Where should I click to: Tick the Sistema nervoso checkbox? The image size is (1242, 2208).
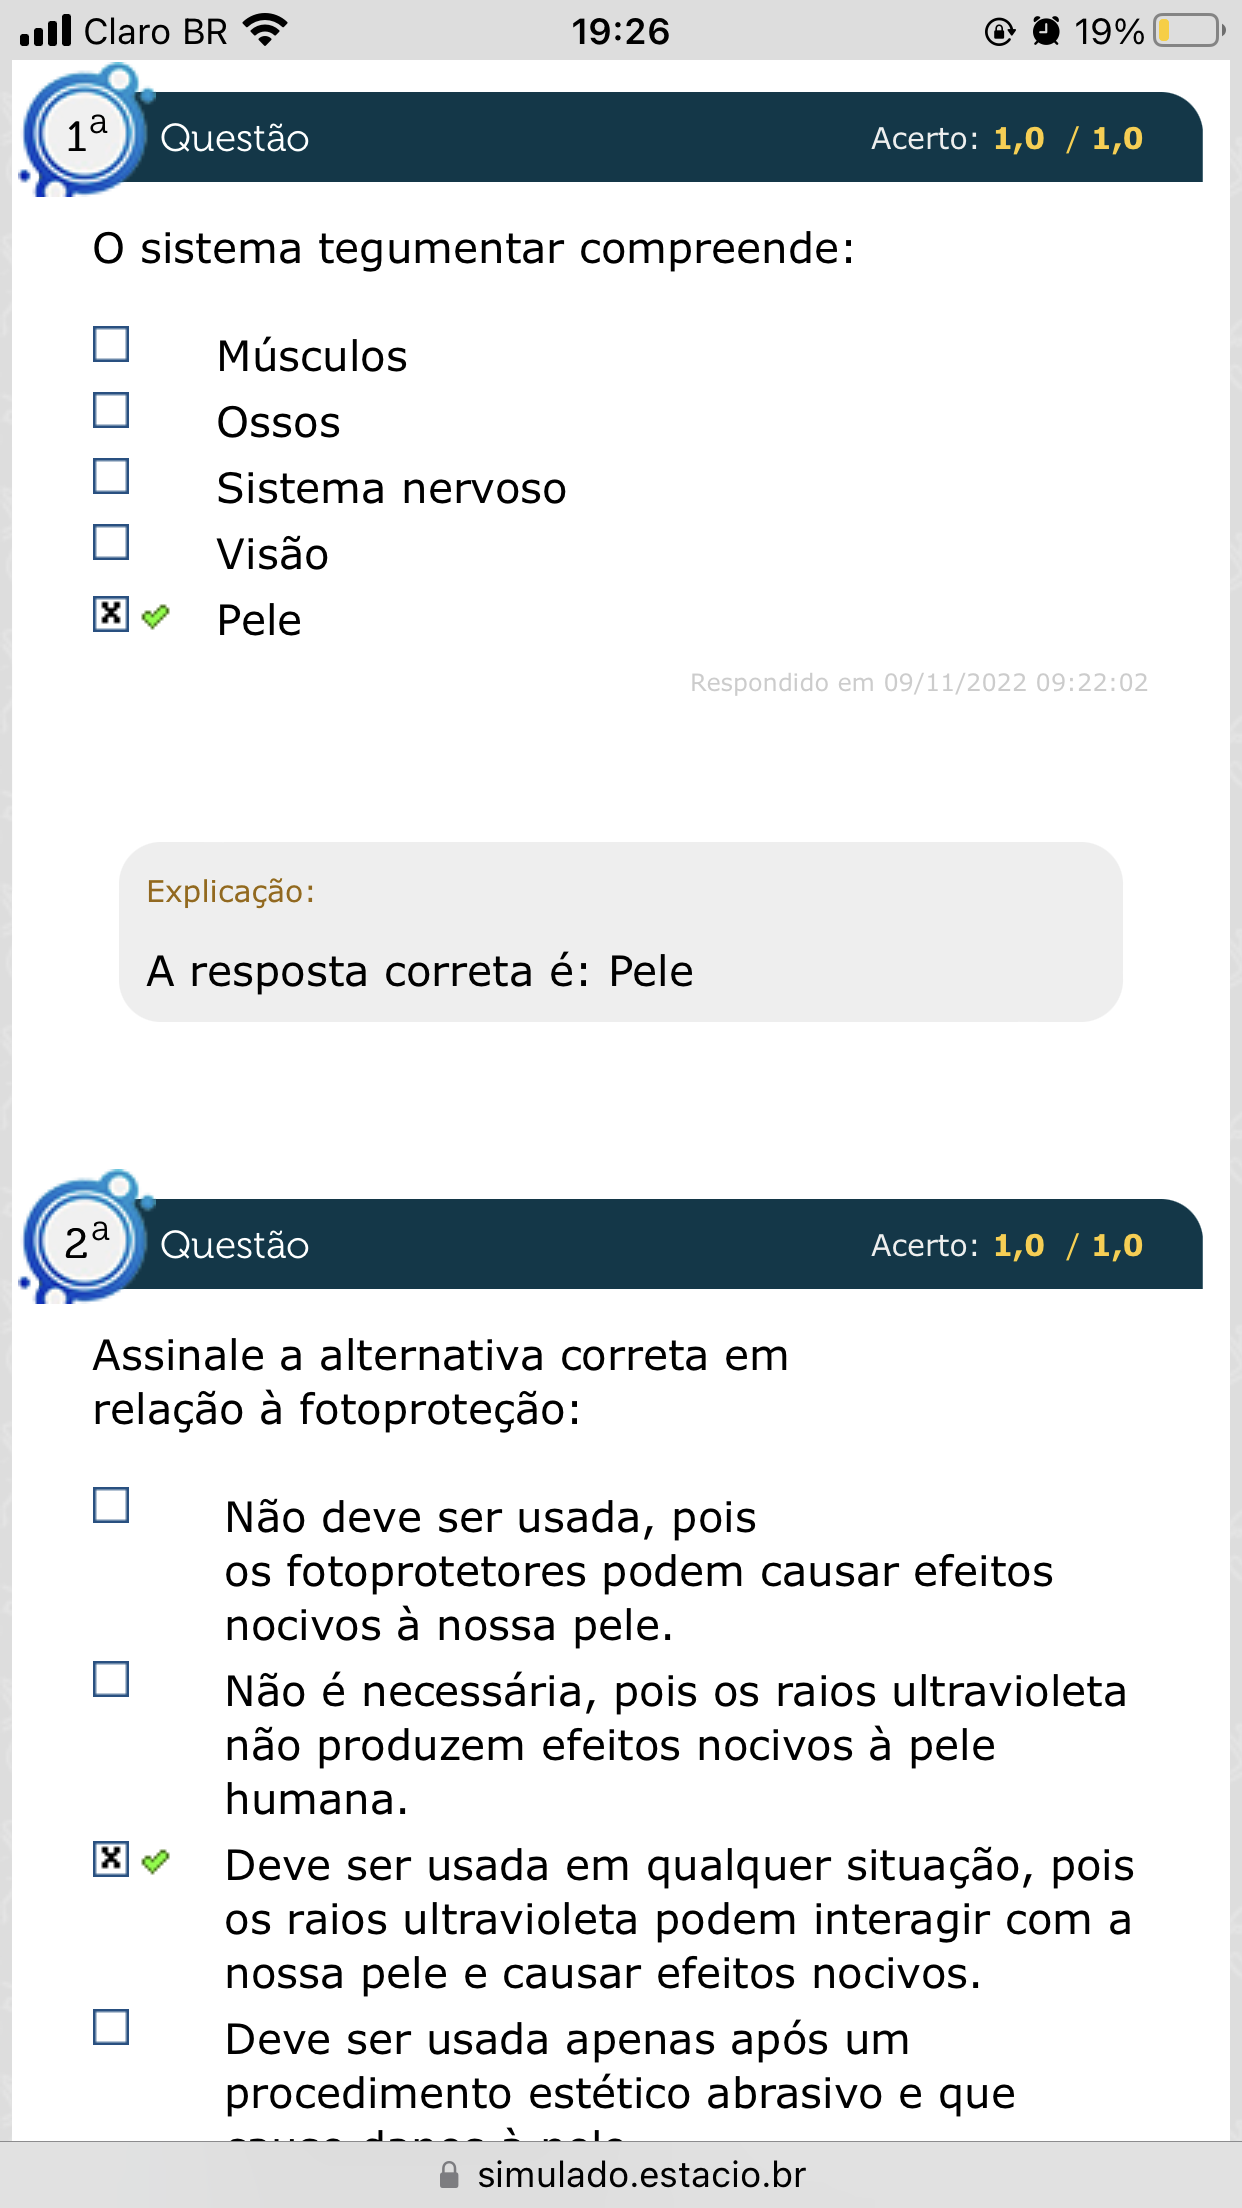tap(111, 476)
